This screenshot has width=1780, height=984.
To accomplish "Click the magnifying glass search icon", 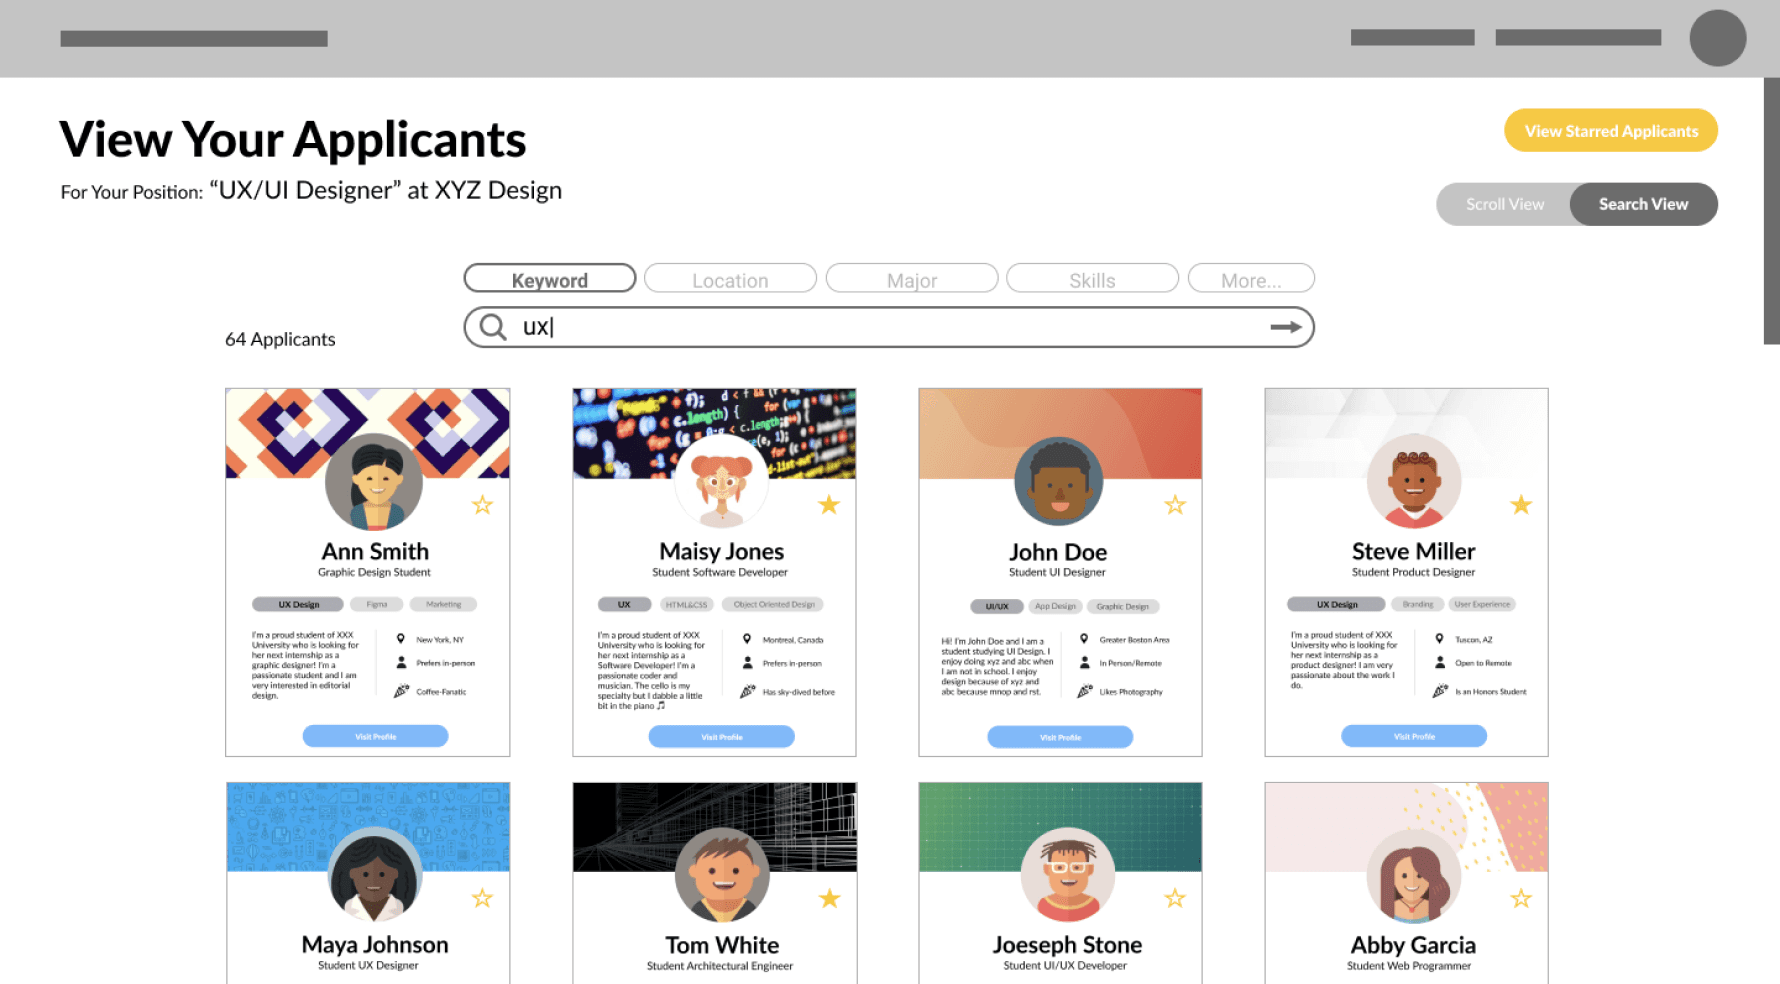I will (493, 327).
